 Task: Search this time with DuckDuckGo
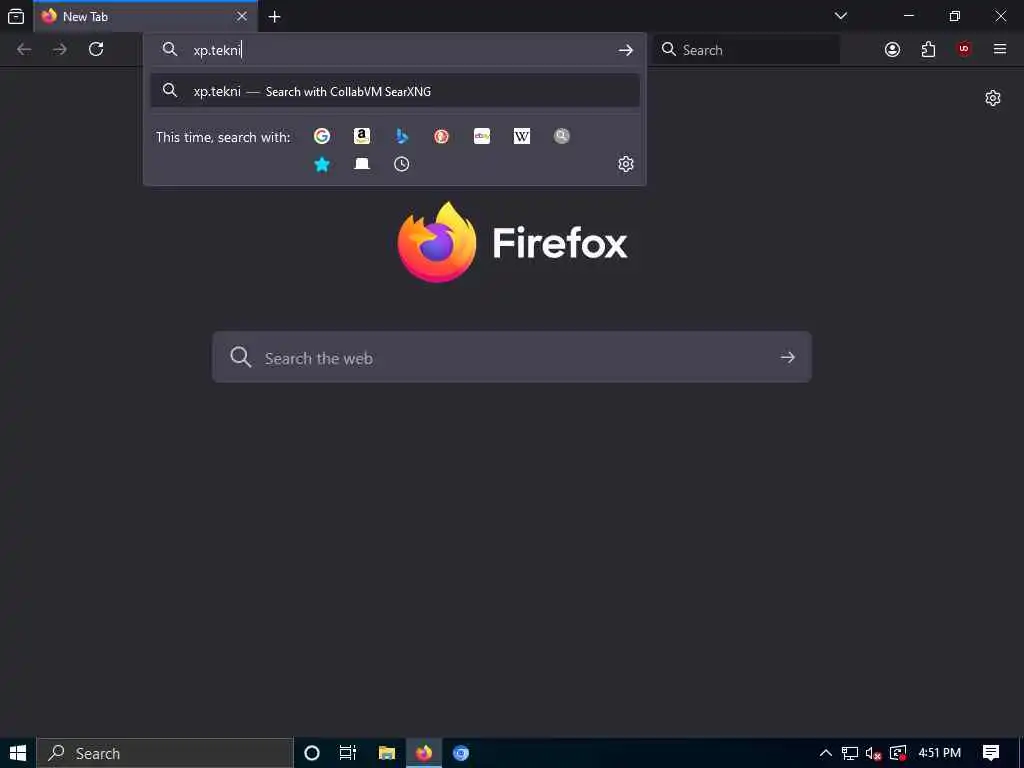click(441, 136)
